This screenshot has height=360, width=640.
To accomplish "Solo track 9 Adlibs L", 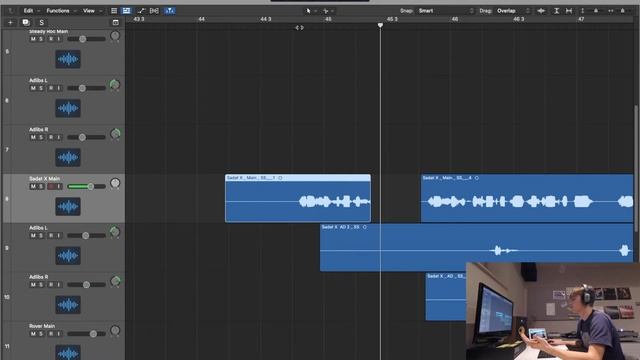I will click(41, 236).
